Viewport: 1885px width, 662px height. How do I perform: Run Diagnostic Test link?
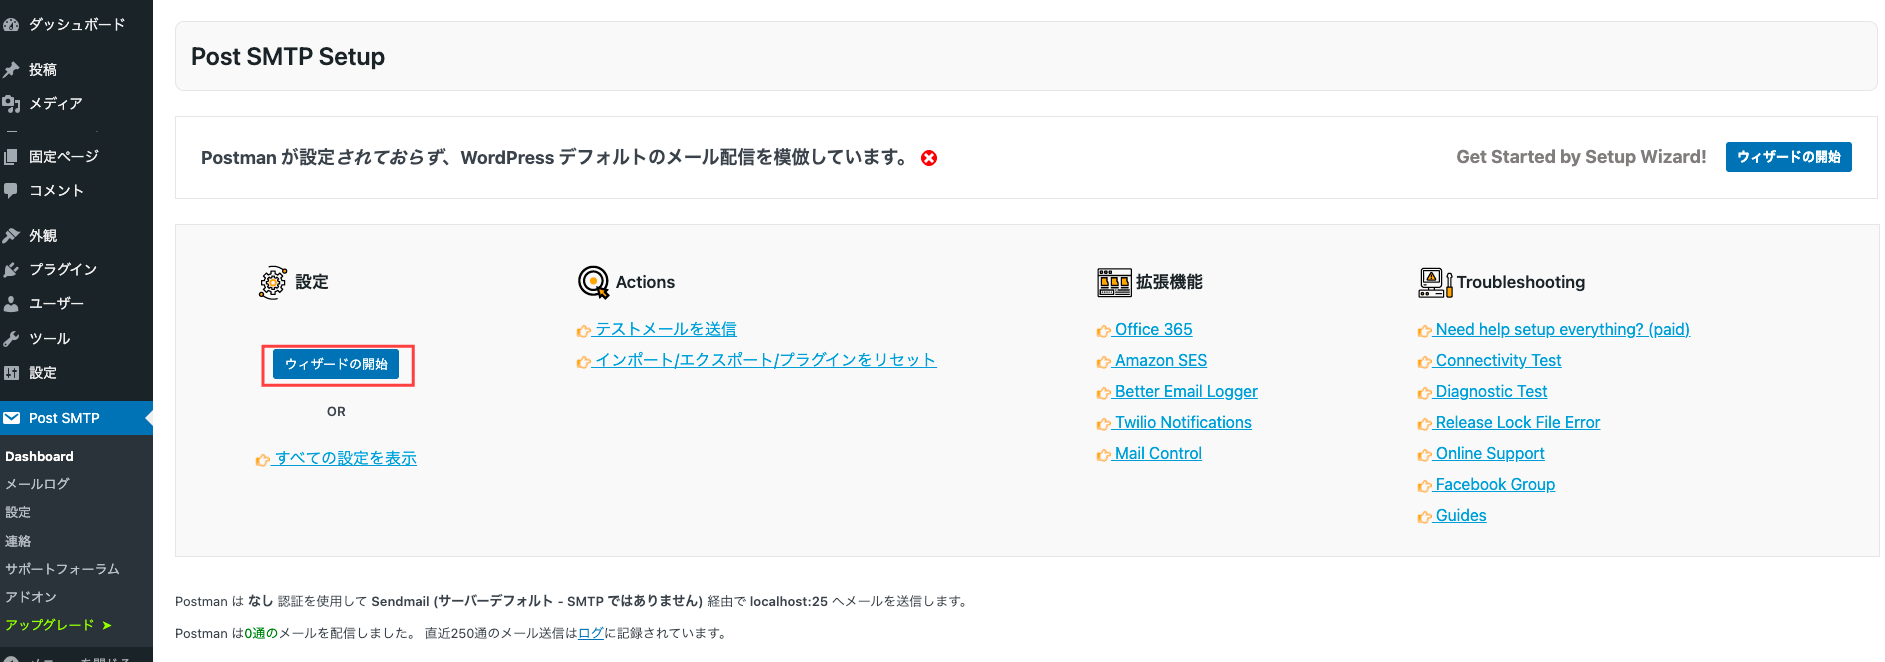point(1491,391)
